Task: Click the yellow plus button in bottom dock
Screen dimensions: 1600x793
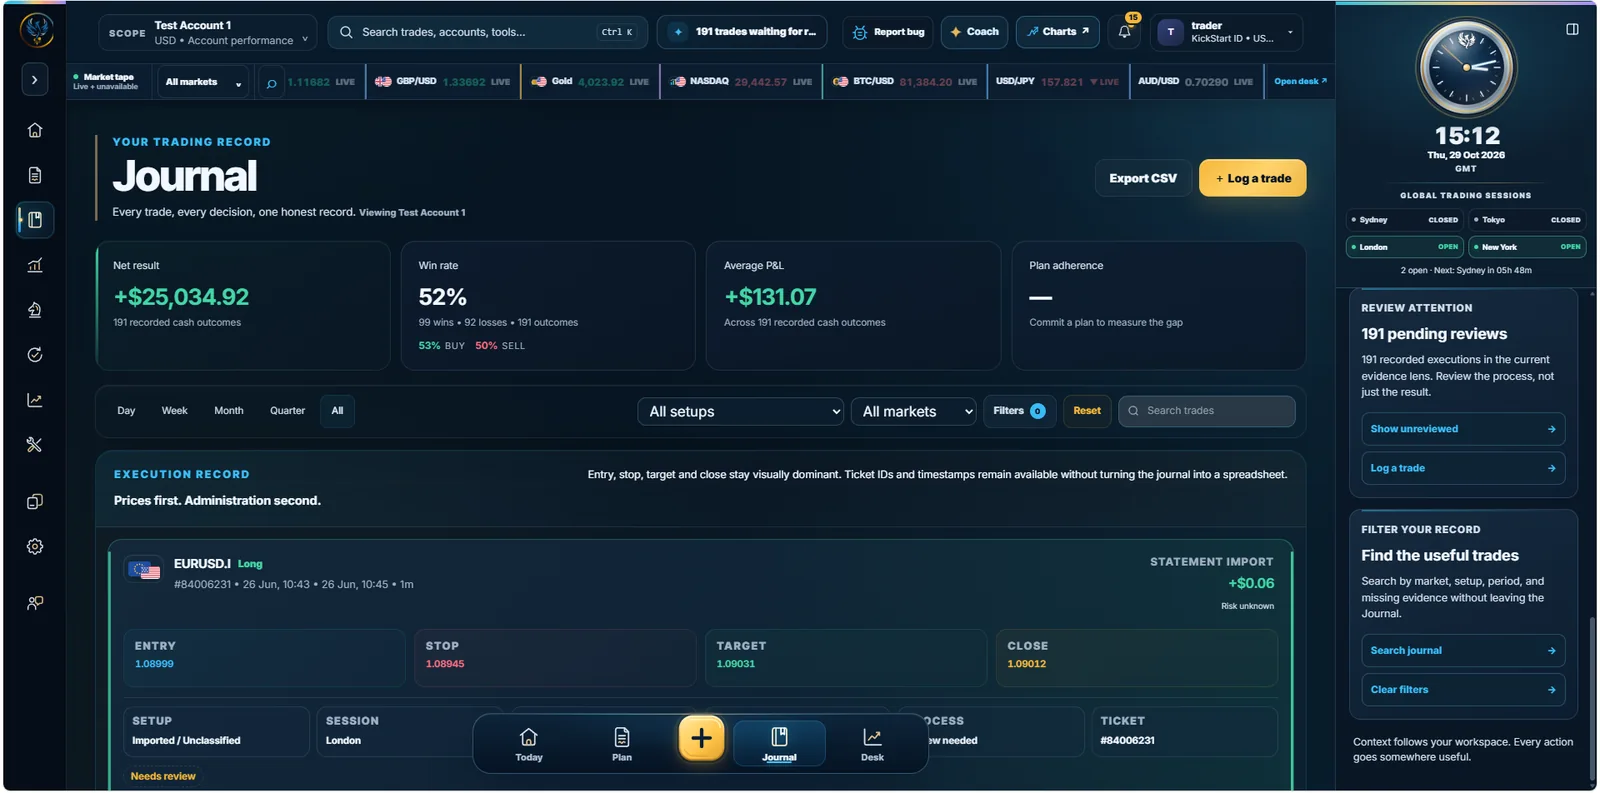Action: [702, 738]
